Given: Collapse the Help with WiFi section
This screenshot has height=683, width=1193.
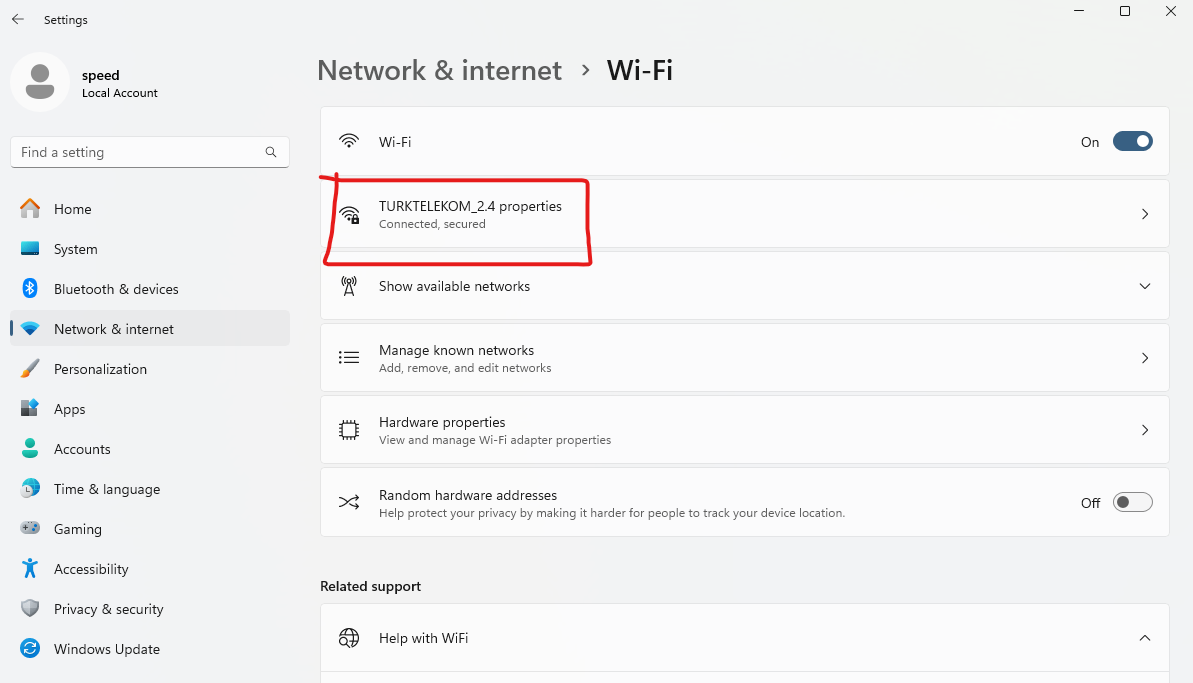Looking at the screenshot, I should click(x=1145, y=638).
